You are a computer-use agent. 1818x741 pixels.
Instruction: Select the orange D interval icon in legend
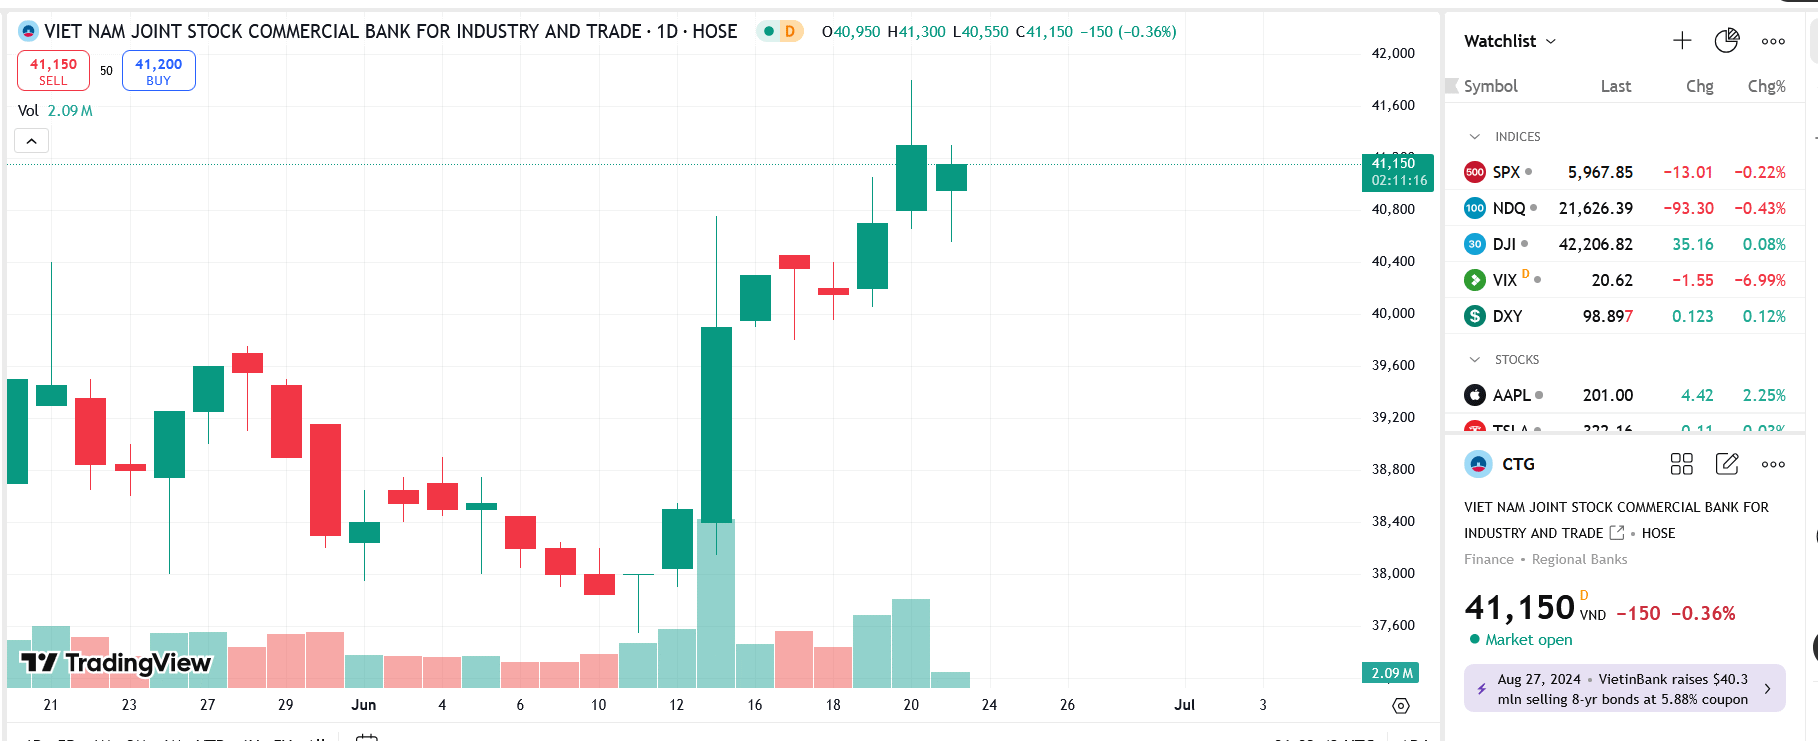click(x=789, y=31)
